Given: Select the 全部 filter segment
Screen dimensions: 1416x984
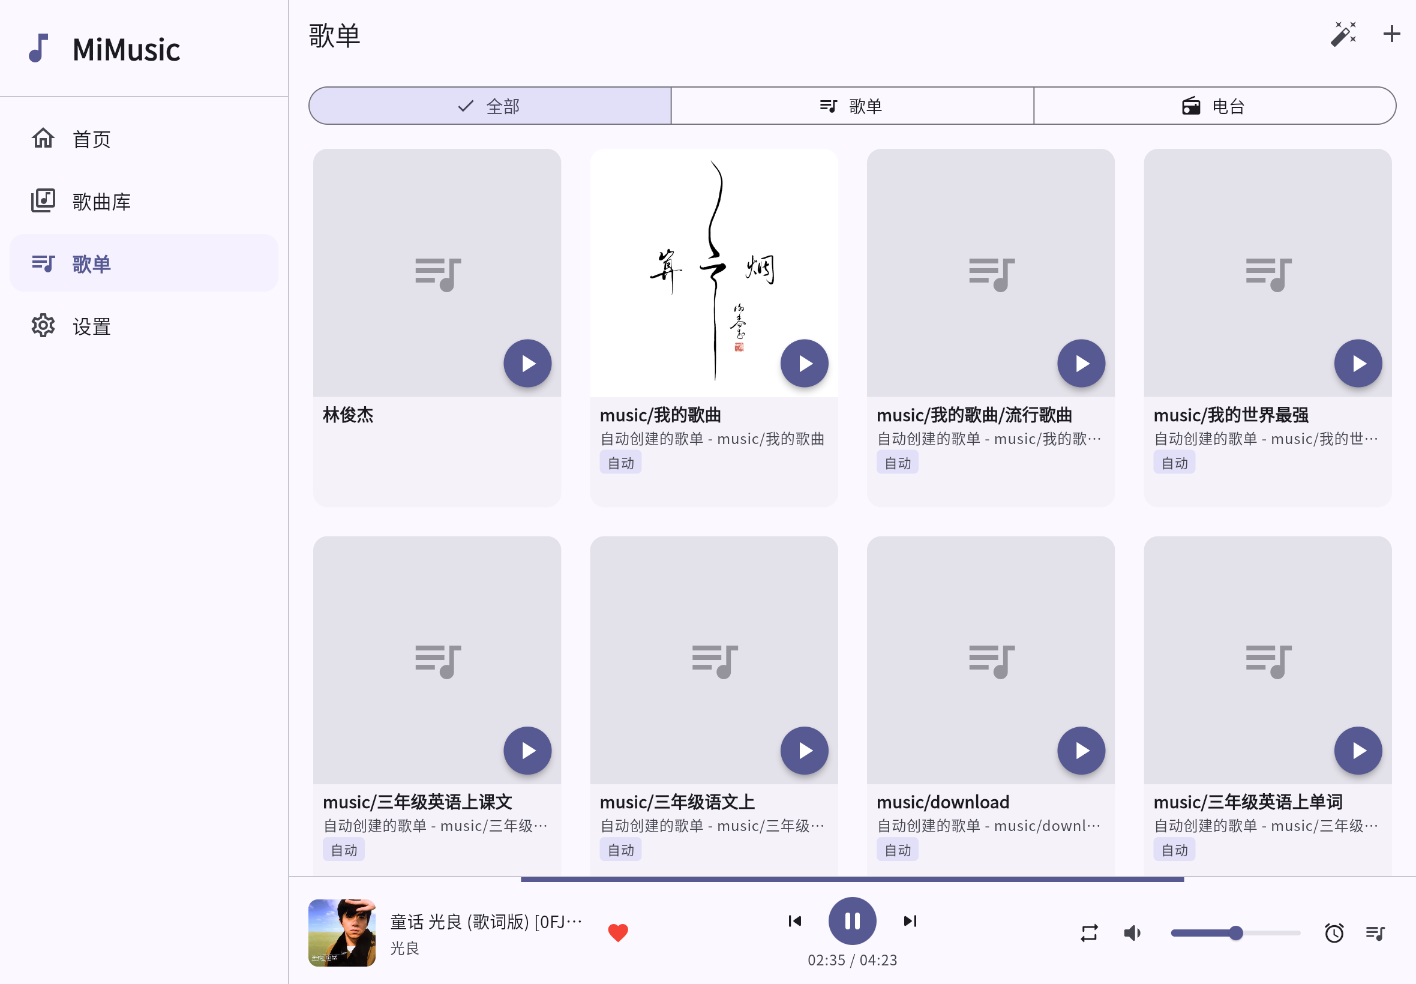Looking at the screenshot, I should click(490, 106).
